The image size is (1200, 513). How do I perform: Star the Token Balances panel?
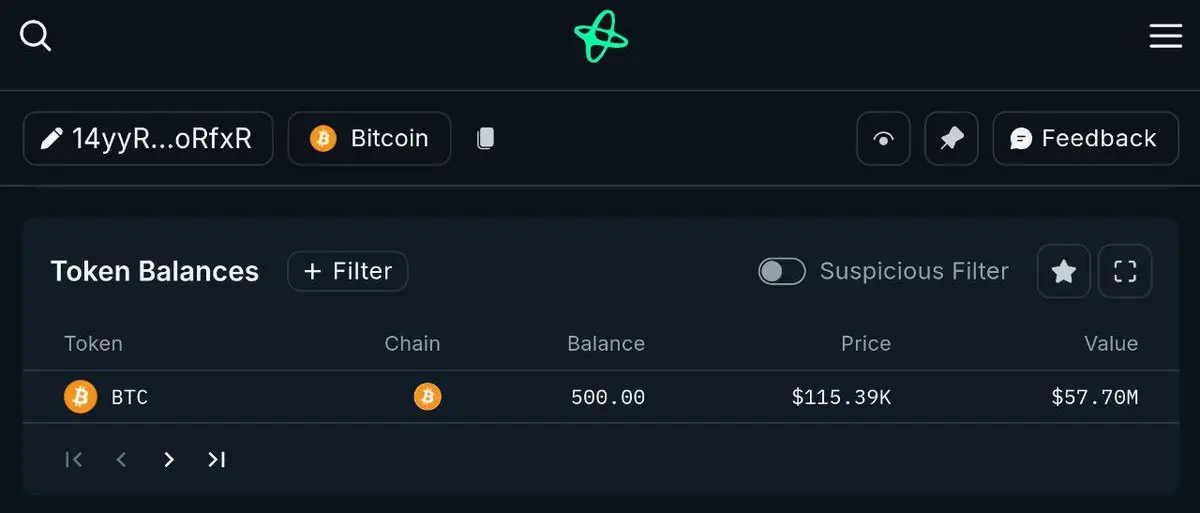tap(1064, 271)
